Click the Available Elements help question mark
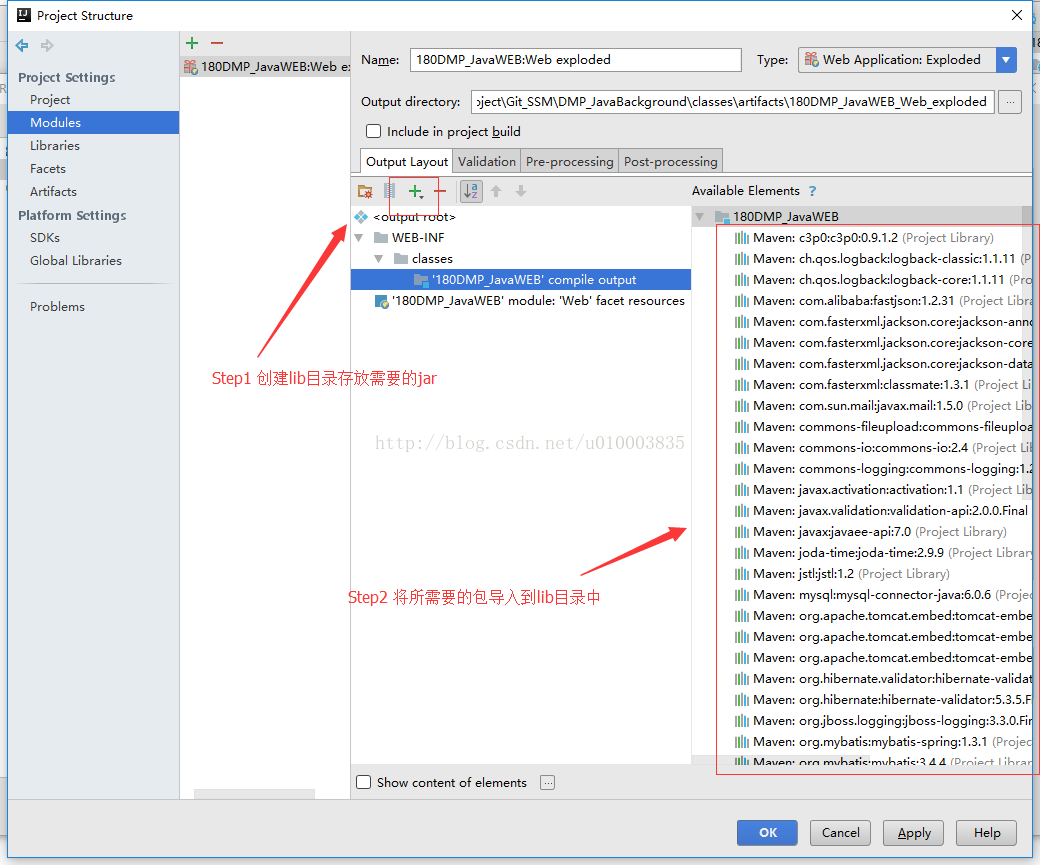Viewport: 1040px width, 865px height. 812,191
